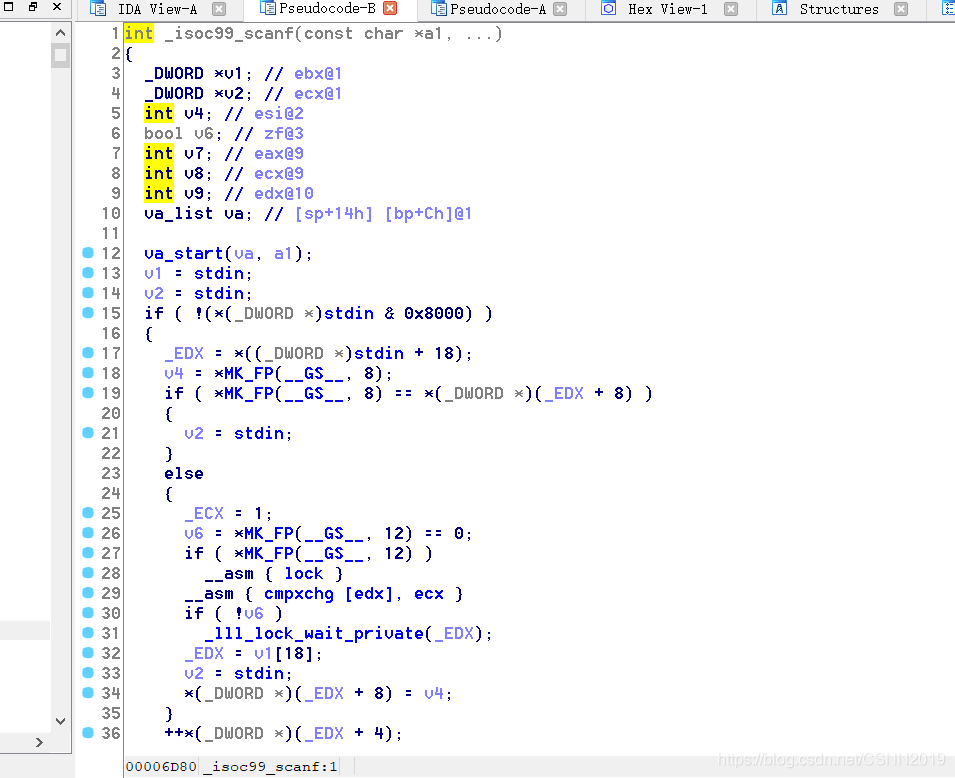
Task: Toggle breakpoint dot on line 36
Action: click(x=88, y=732)
